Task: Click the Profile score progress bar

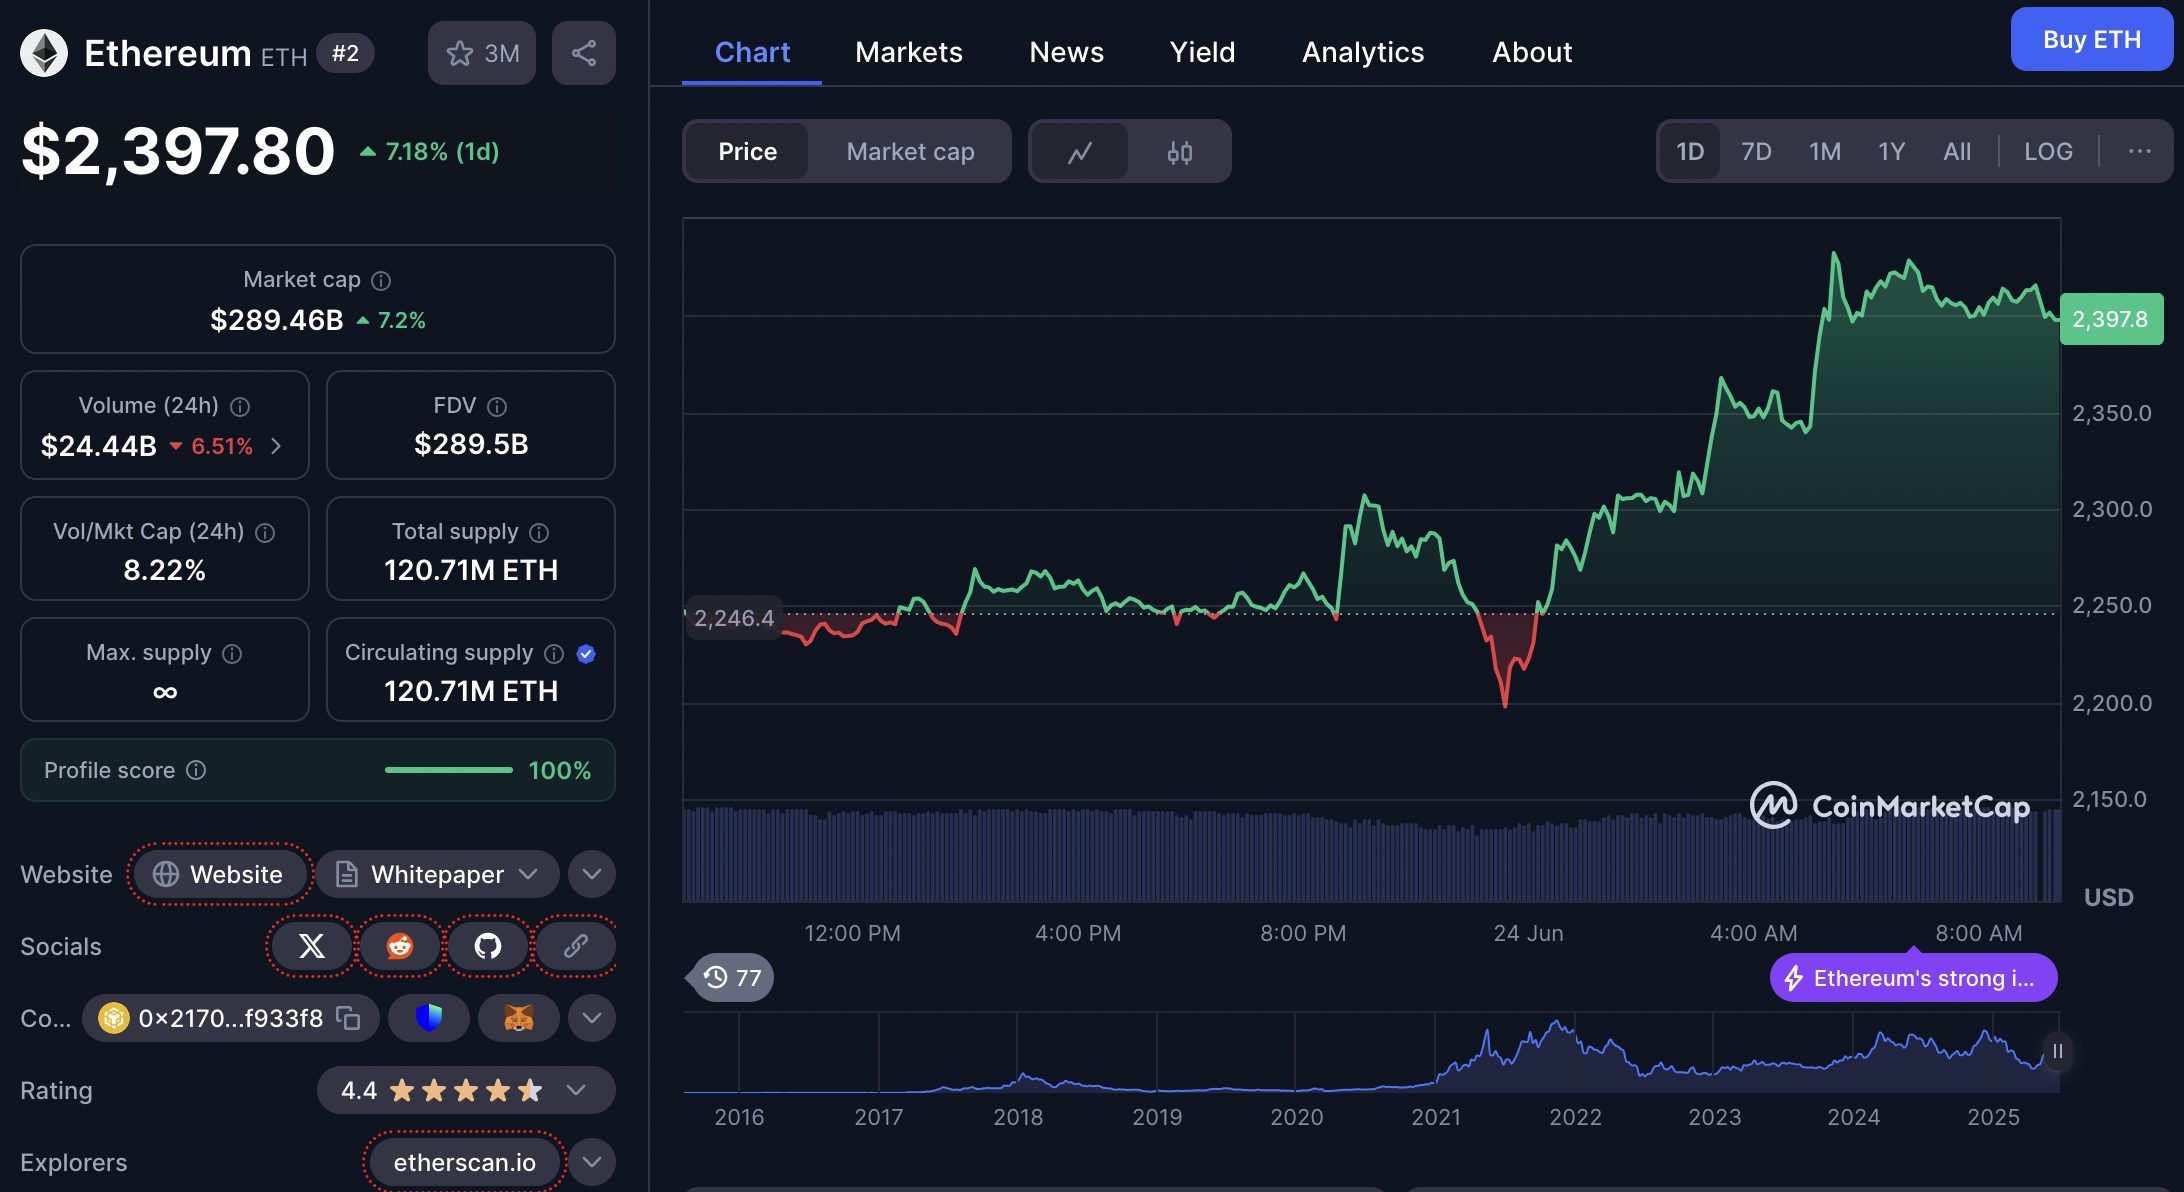Action: [x=448, y=770]
